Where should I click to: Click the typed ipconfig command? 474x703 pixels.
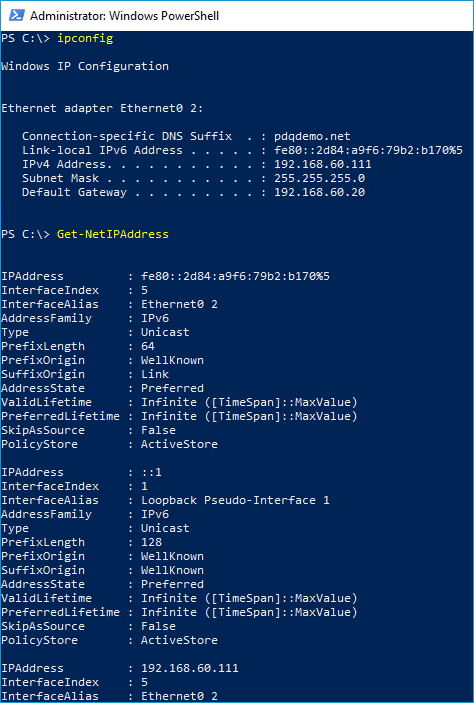coord(85,39)
